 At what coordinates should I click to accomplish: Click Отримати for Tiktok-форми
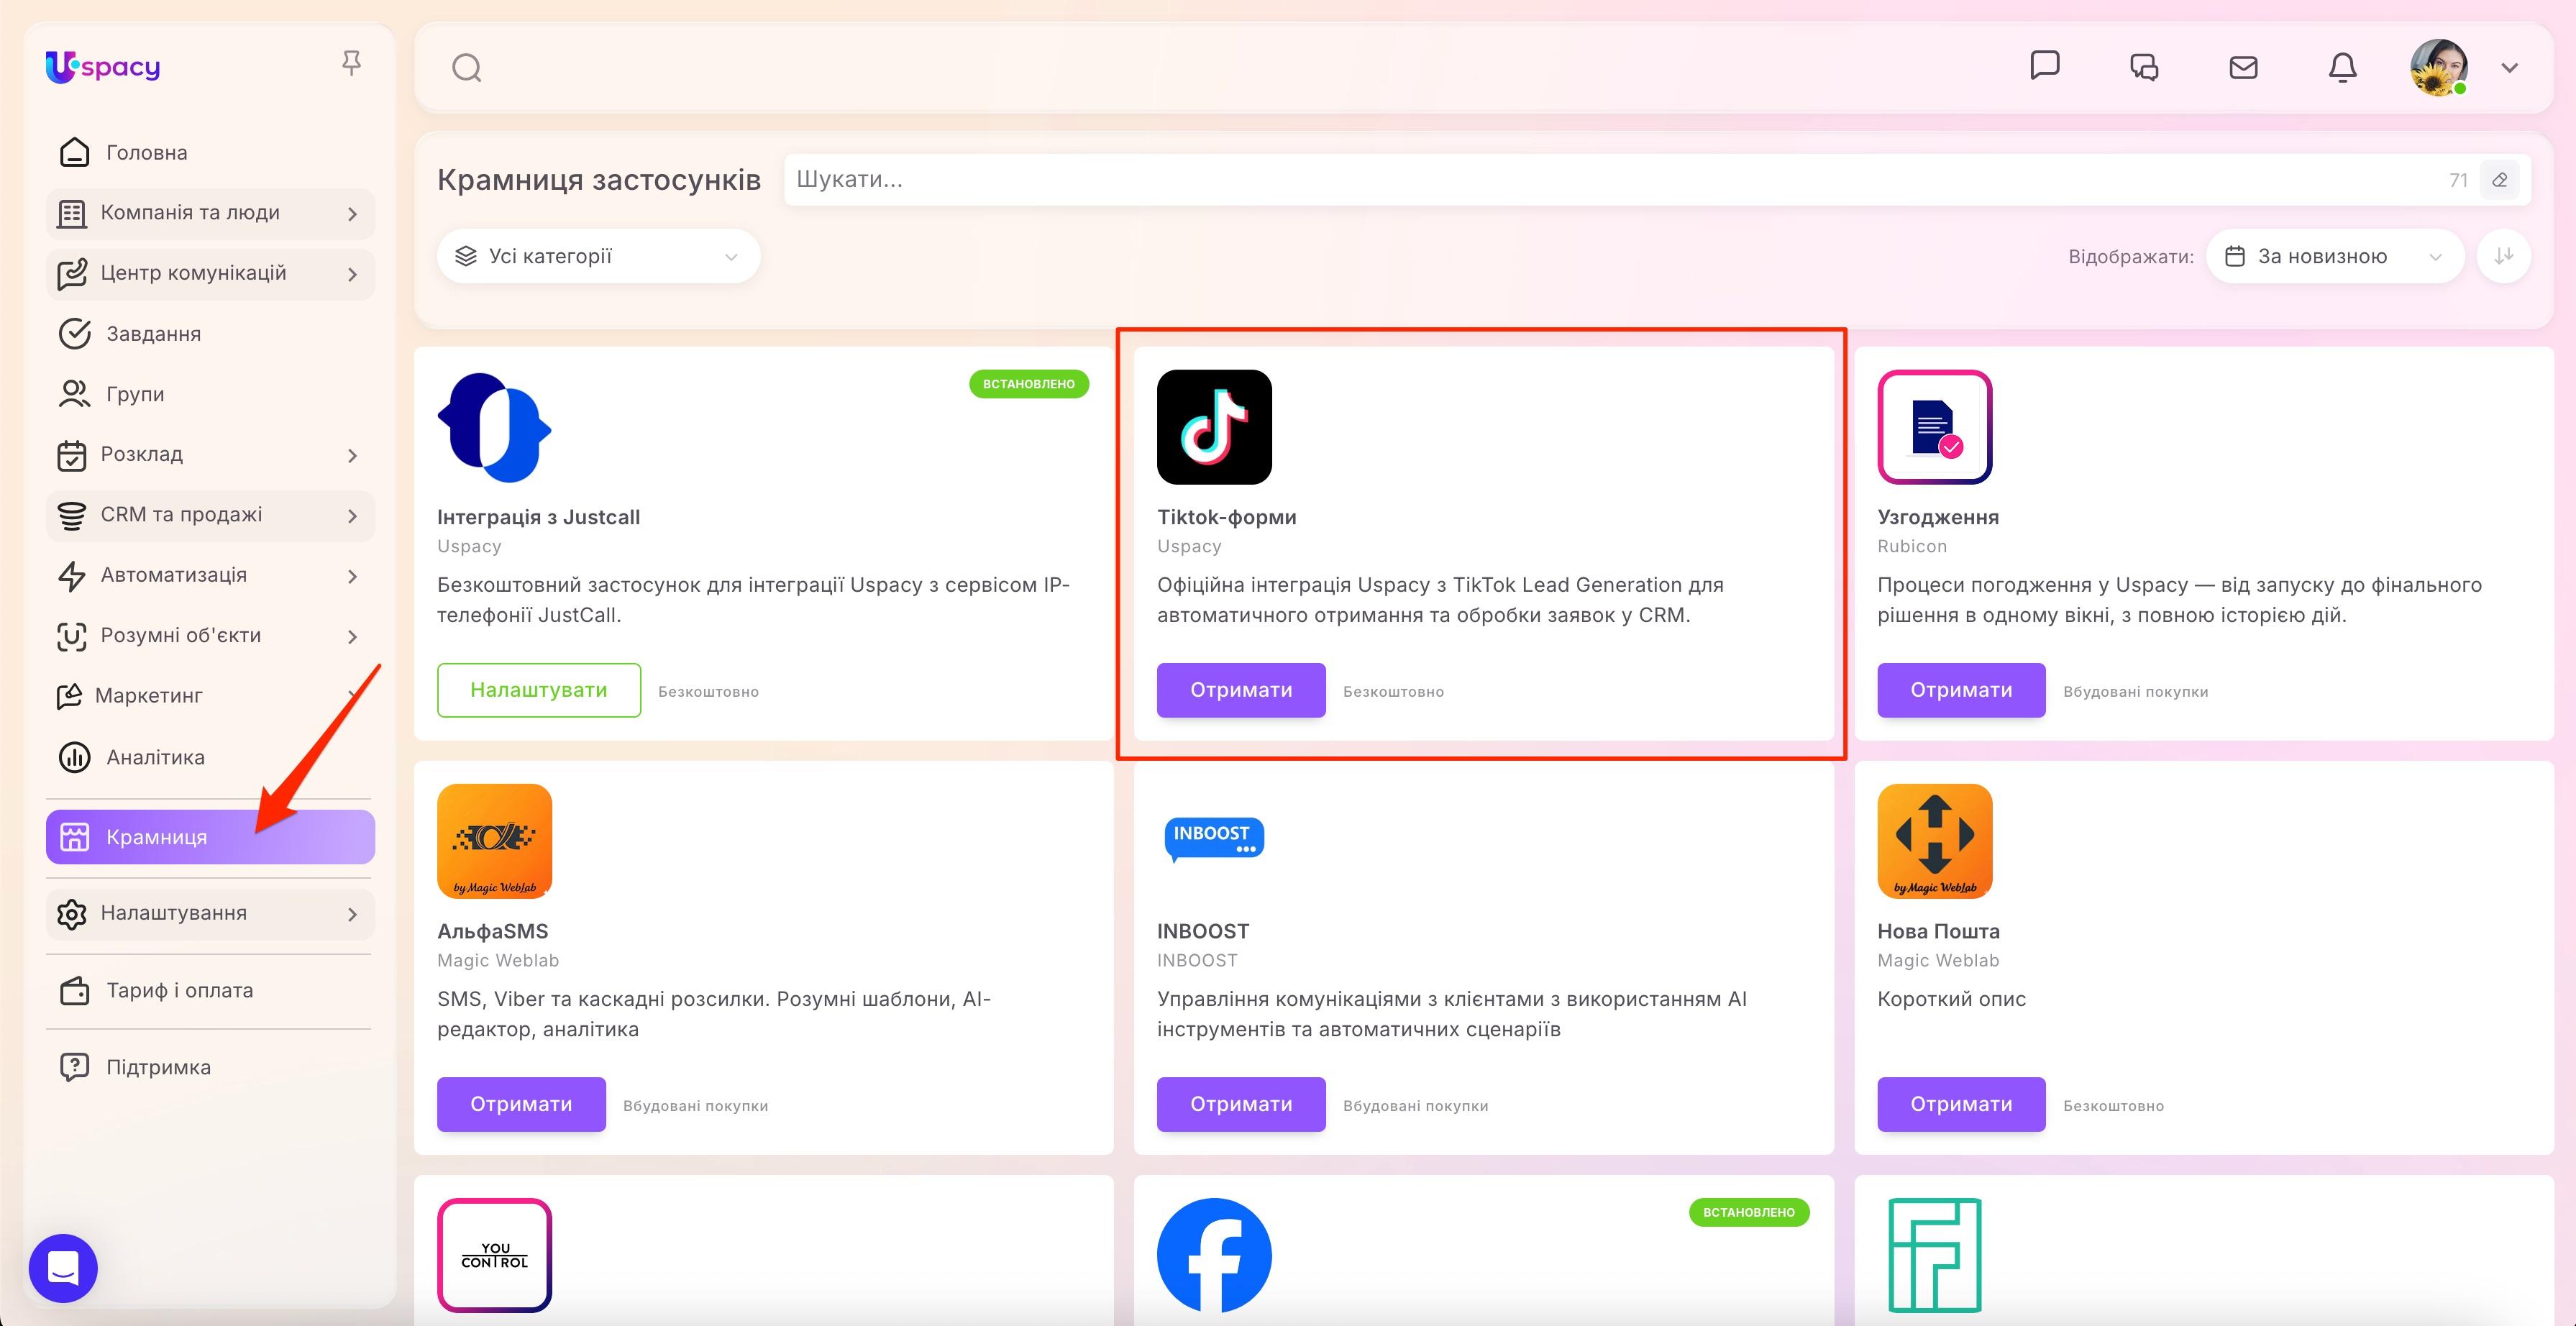(1241, 690)
